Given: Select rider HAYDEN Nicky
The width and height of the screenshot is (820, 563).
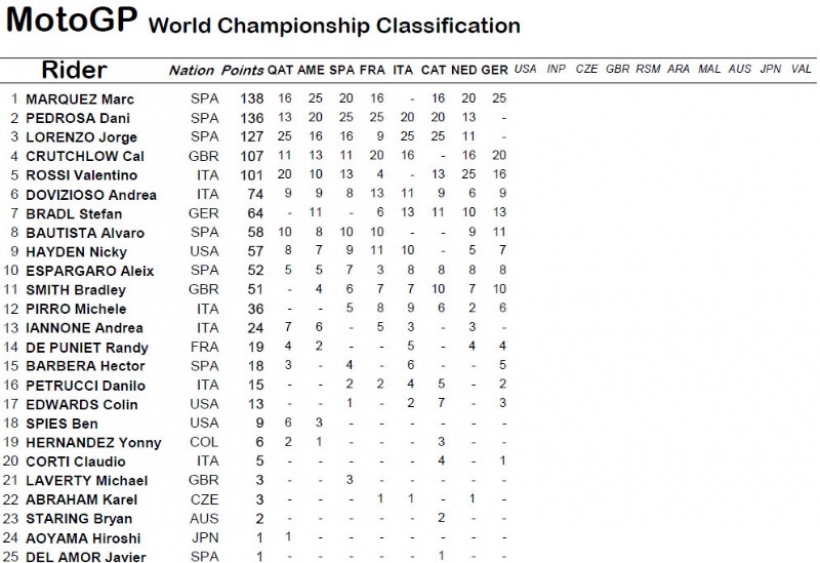Looking at the screenshot, I should [76, 252].
